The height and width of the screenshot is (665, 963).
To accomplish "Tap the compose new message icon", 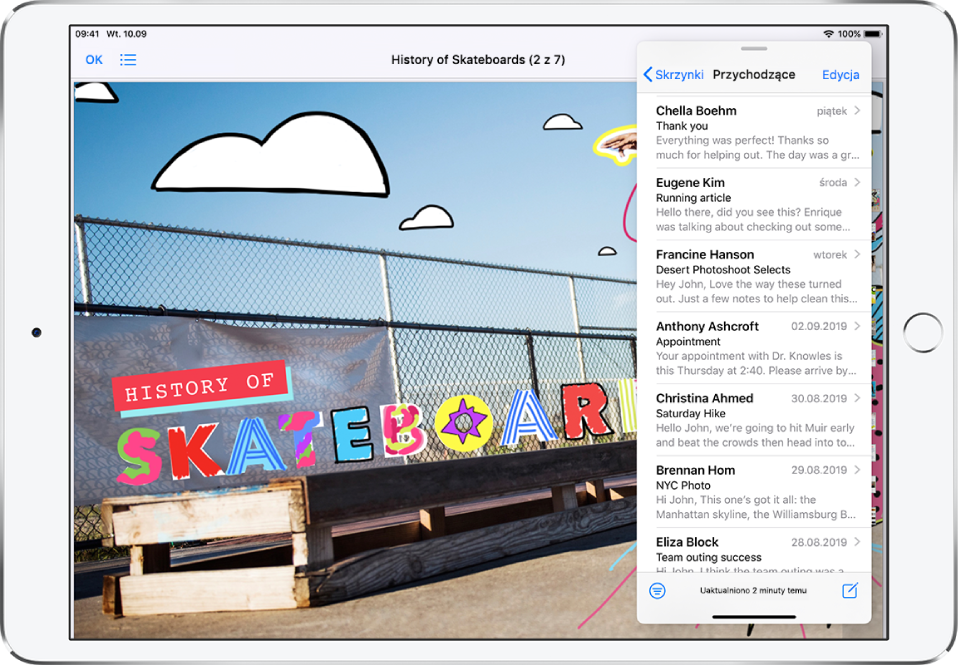I will click(849, 591).
